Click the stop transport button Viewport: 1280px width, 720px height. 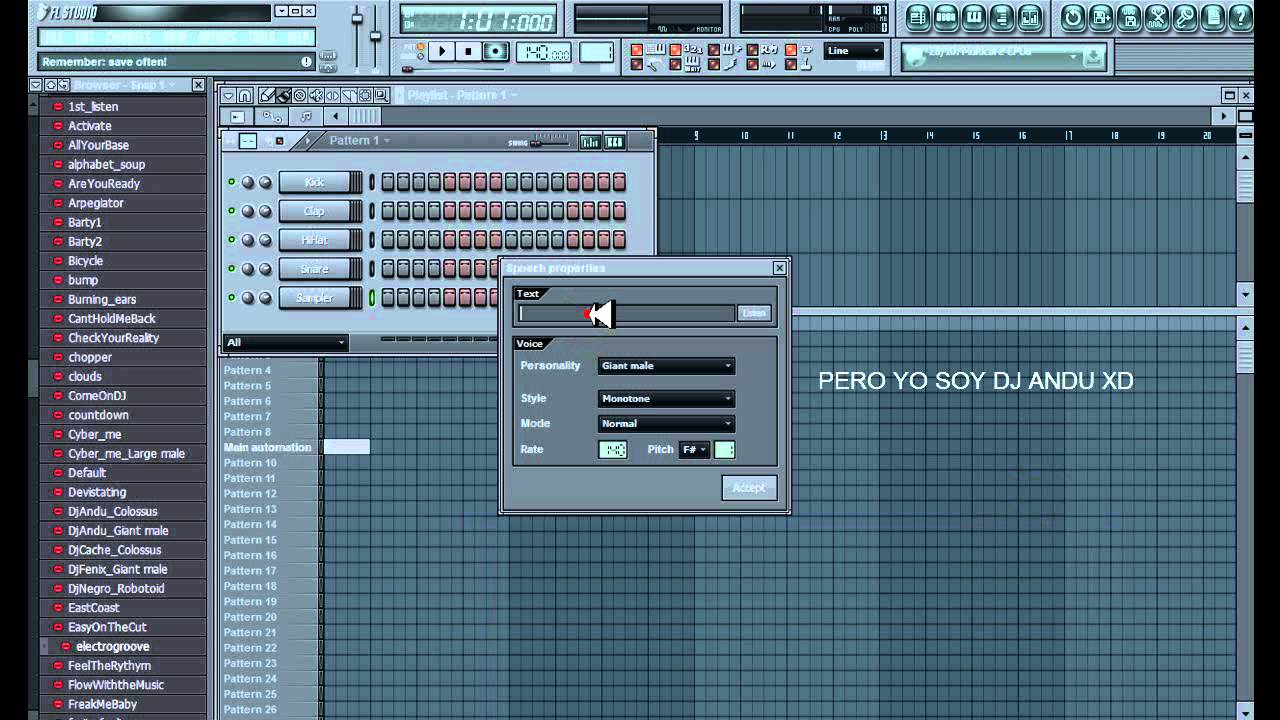(x=468, y=51)
